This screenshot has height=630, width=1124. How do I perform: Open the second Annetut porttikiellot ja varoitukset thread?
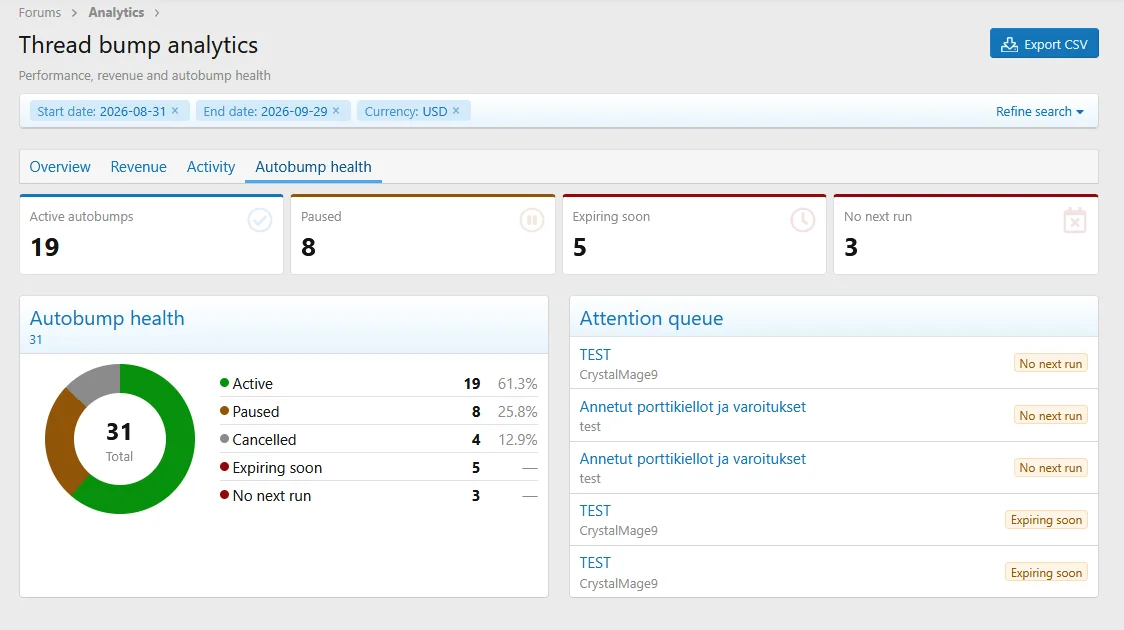(692, 459)
